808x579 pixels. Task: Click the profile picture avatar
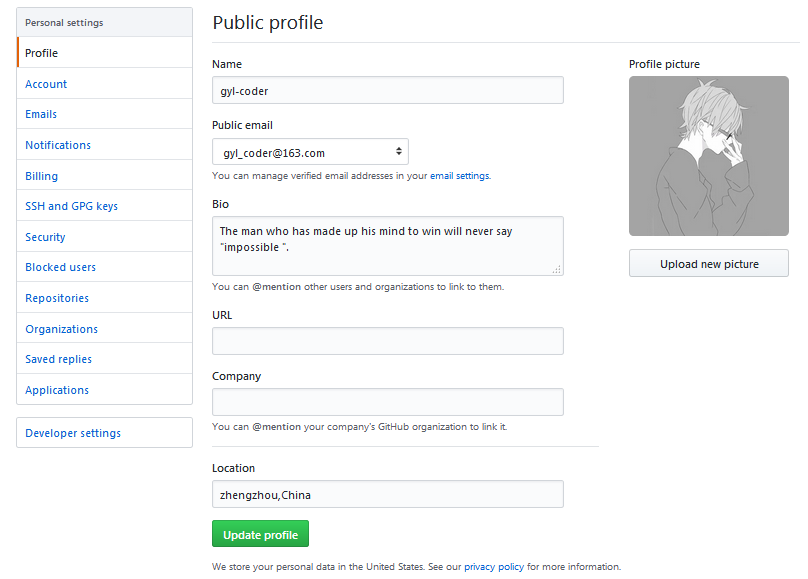[708, 156]
